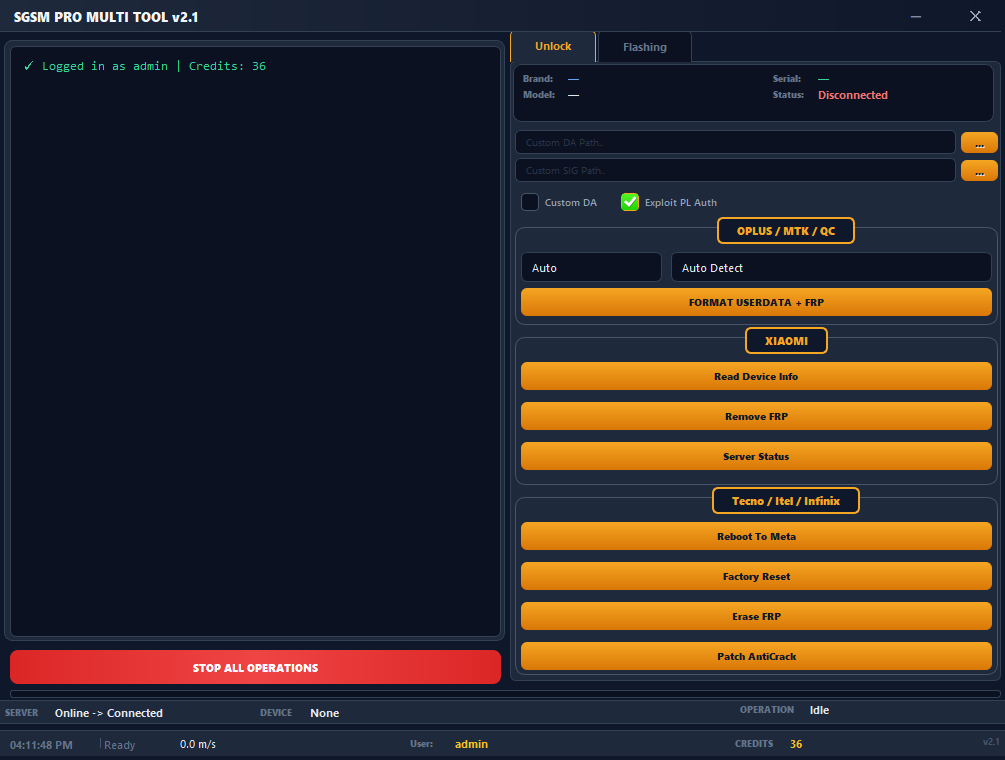The image size is (1005, 760).
Task: Click the 04:11:48 PM clock text
Action: tap(41, 745)
